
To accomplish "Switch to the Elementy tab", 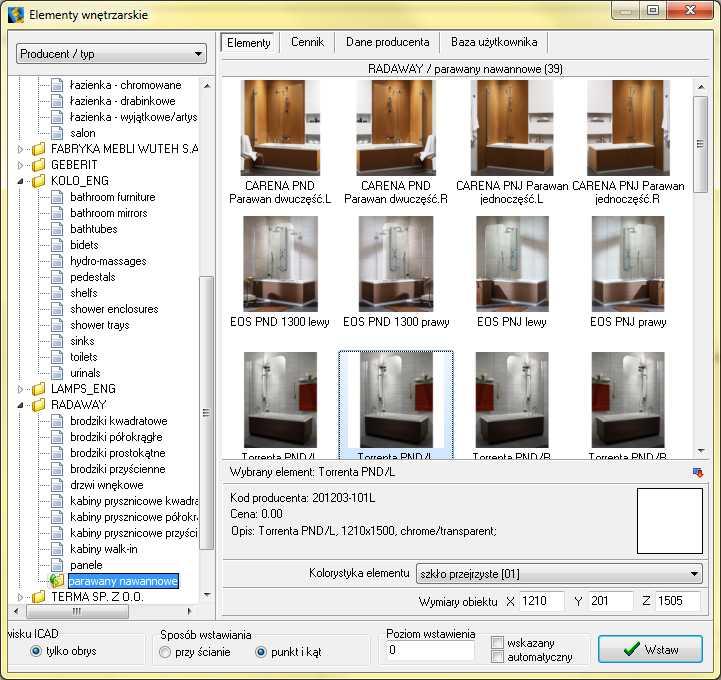I will point(248,43).
